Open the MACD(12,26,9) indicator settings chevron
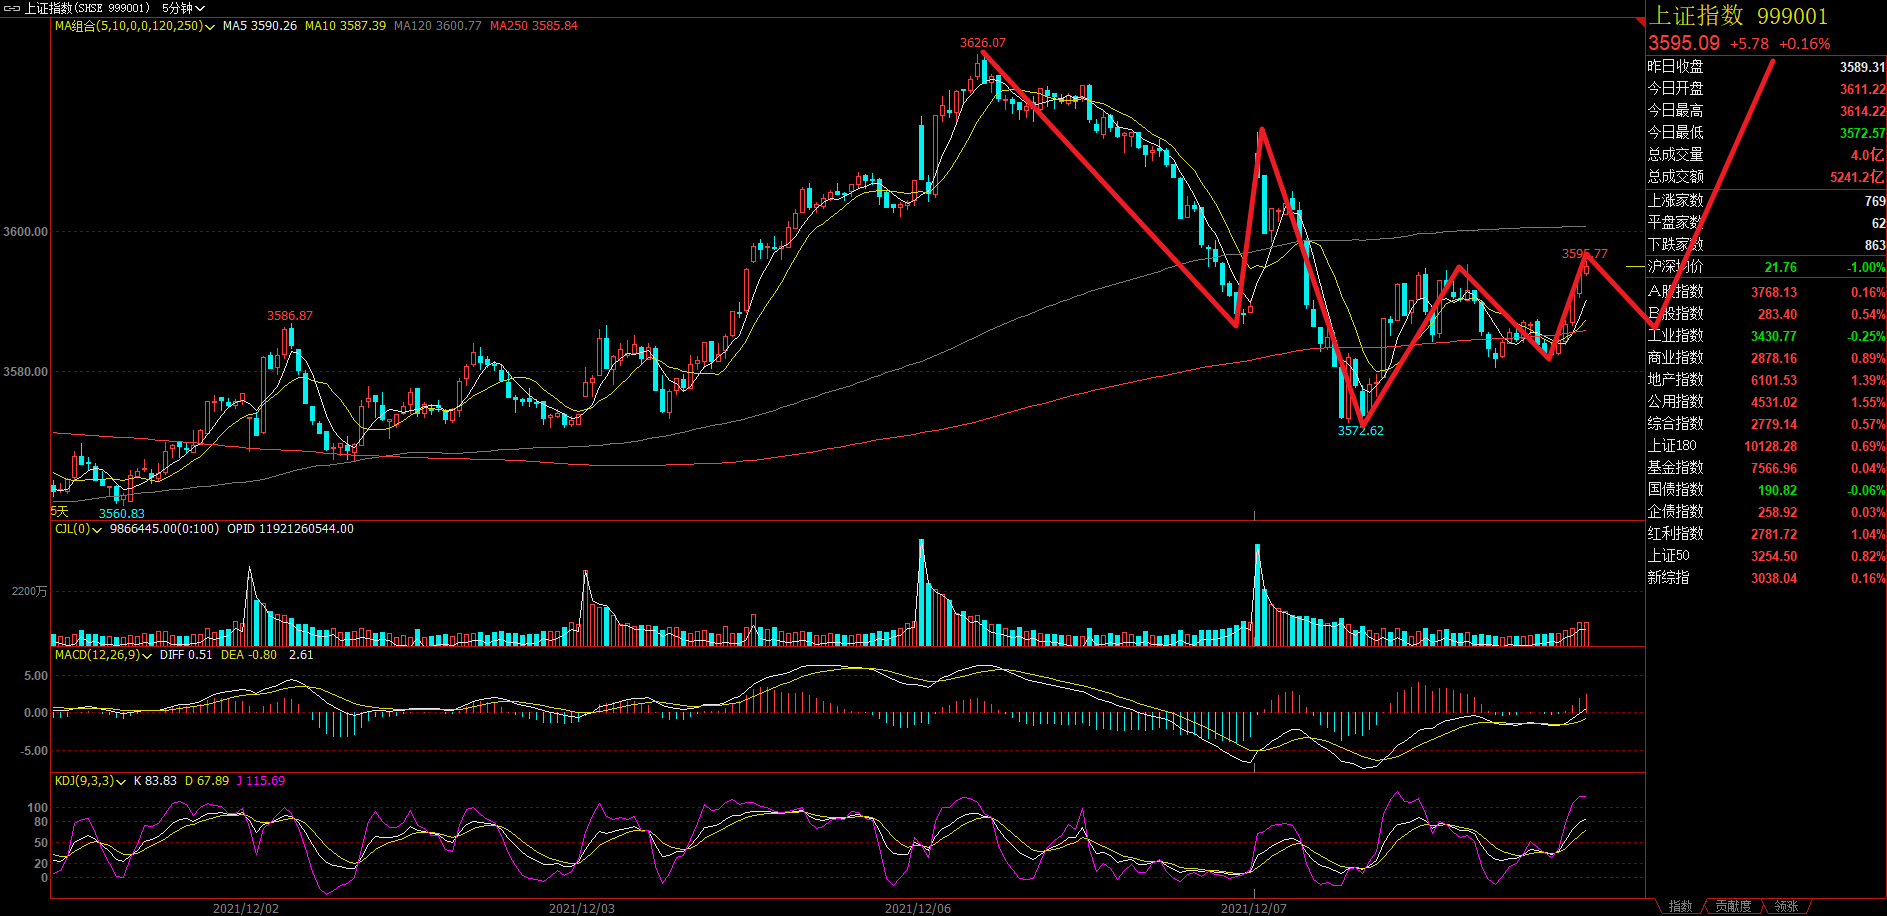The width and height of the screenshot is (1887, 916). click(x=147, y=656)
